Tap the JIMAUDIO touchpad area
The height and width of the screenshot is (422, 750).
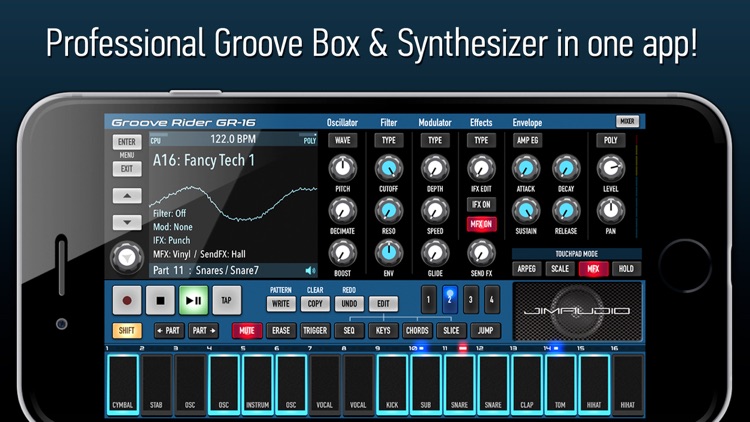(x=577, y=311)
